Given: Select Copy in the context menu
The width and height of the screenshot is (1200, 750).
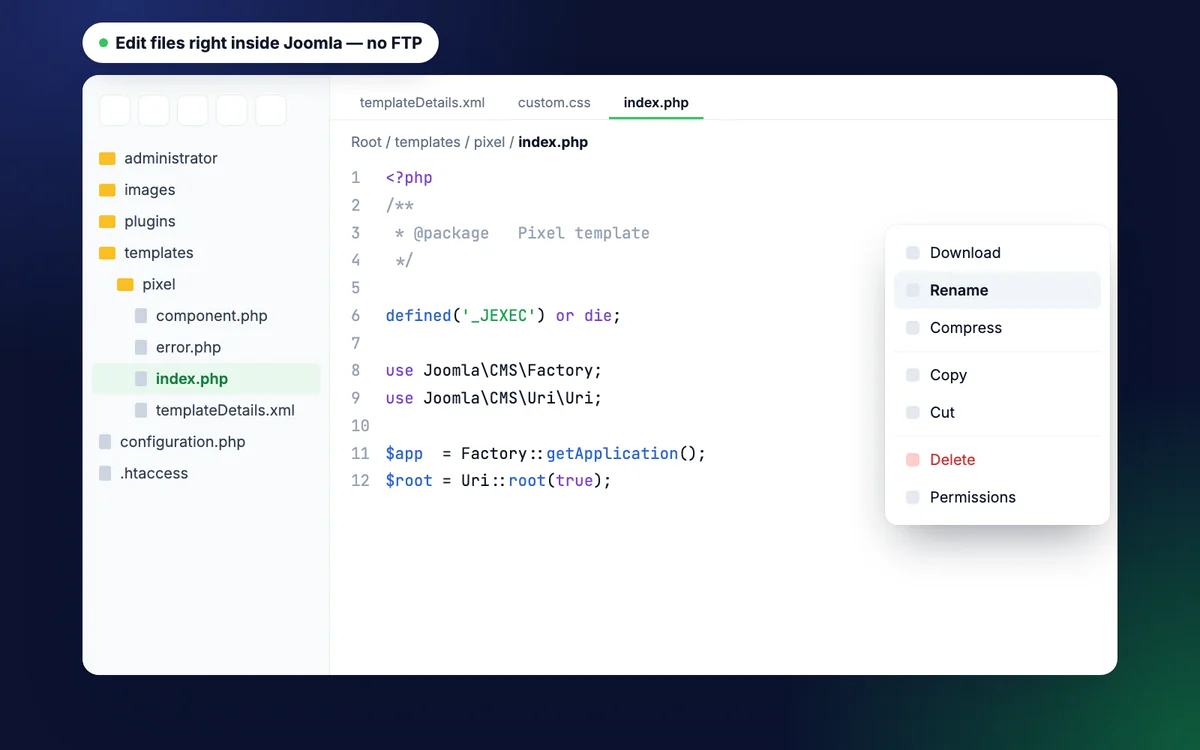Looking at the screenshot, I should click(997, 375).
